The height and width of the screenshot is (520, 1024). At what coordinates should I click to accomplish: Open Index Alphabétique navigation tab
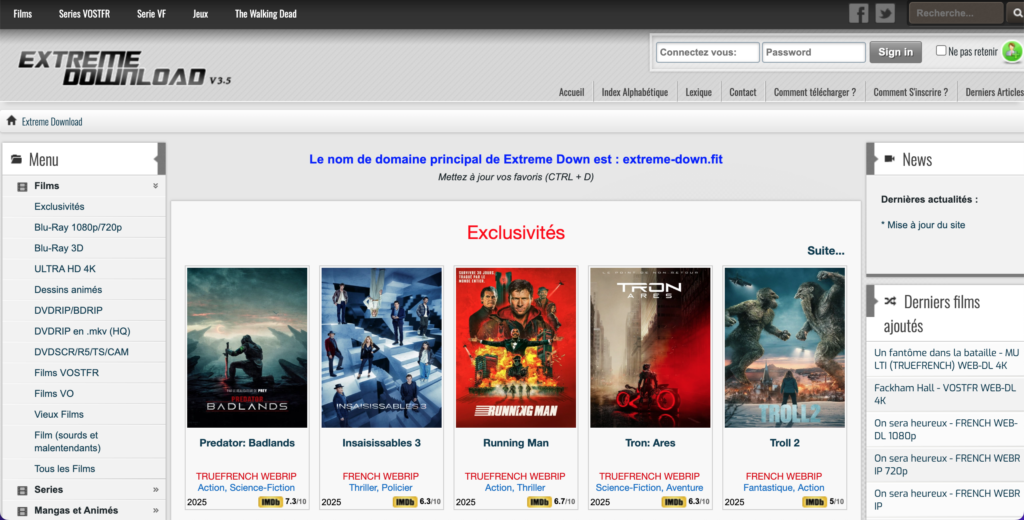click(x=635, y=92)
